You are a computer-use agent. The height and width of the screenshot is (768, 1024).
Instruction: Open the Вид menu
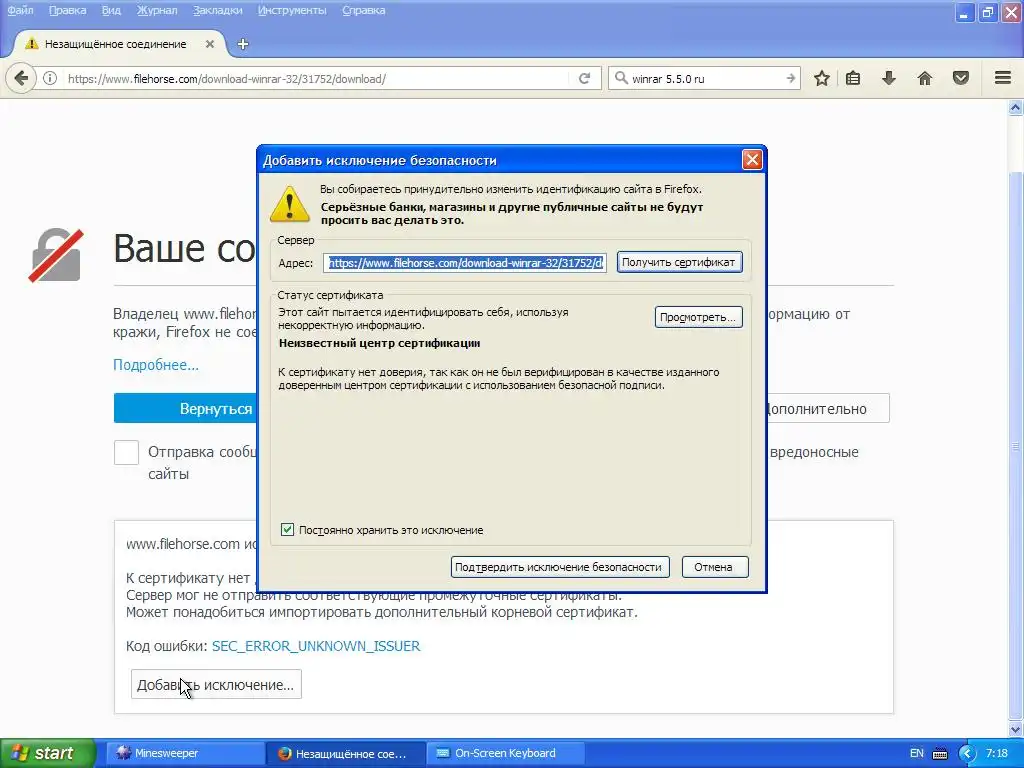111,10
